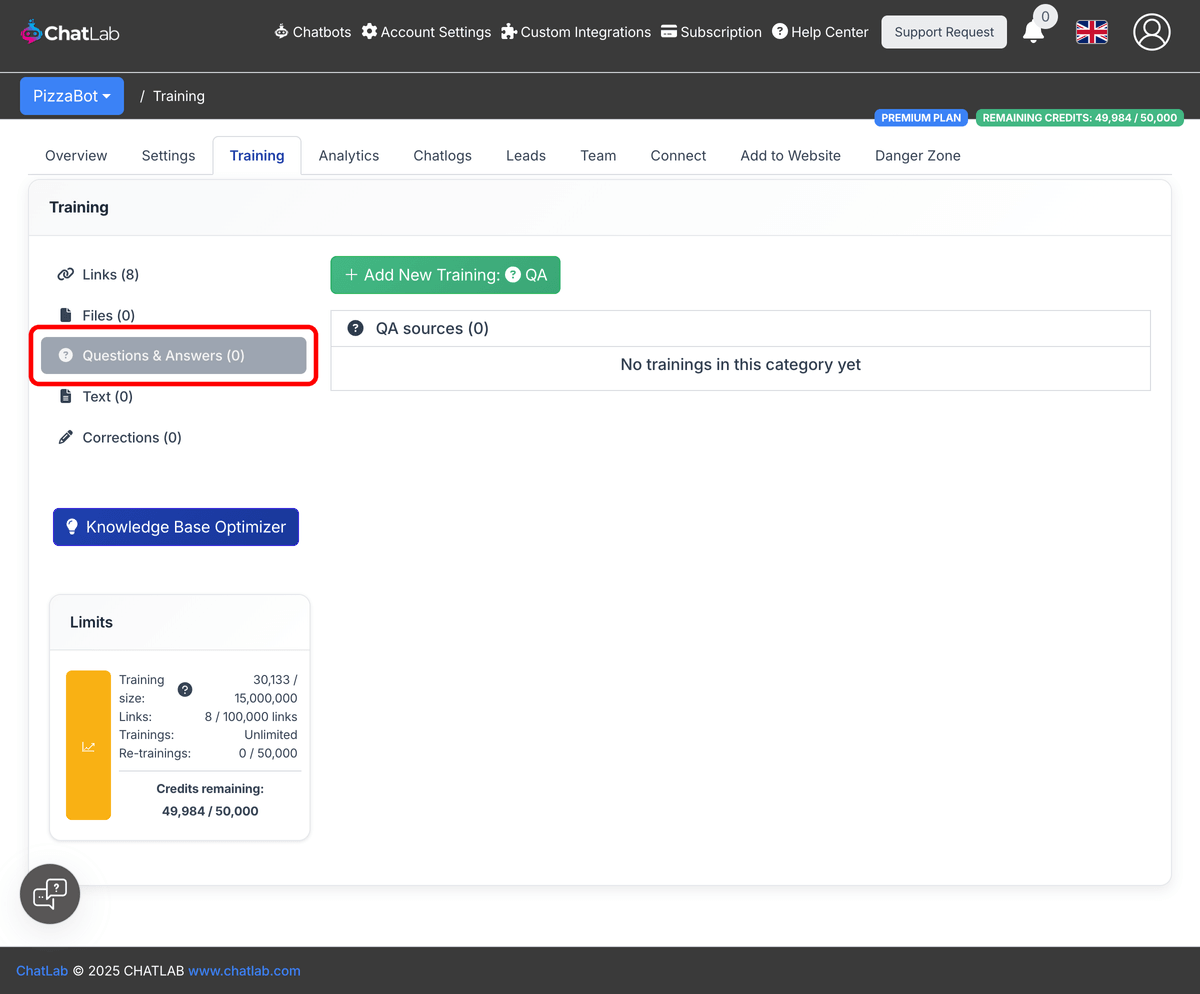Open the Help Center question icon
1200x994 pixels.
point(779,31)
